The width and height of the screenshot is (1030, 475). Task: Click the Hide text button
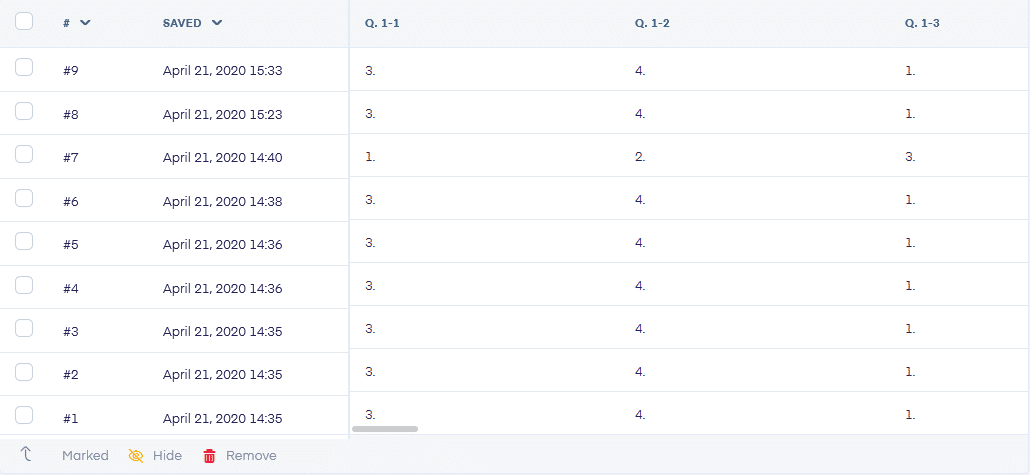pyautogui.click(x=168, y=455)
